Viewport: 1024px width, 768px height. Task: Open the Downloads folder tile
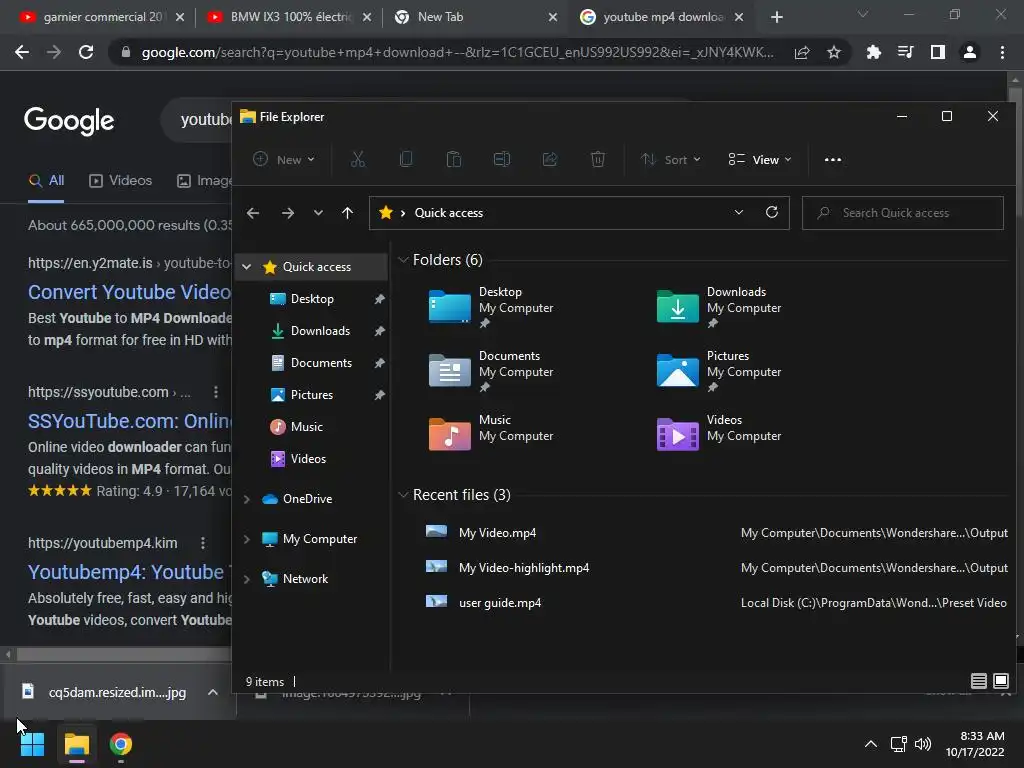click(x=719, y=307)
